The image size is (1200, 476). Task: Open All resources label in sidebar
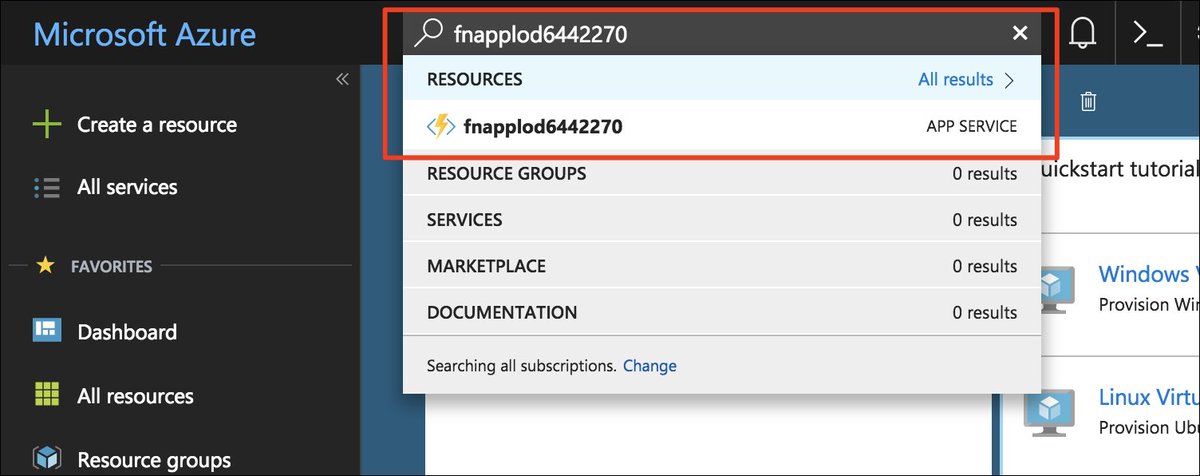[x=135, y=396]
